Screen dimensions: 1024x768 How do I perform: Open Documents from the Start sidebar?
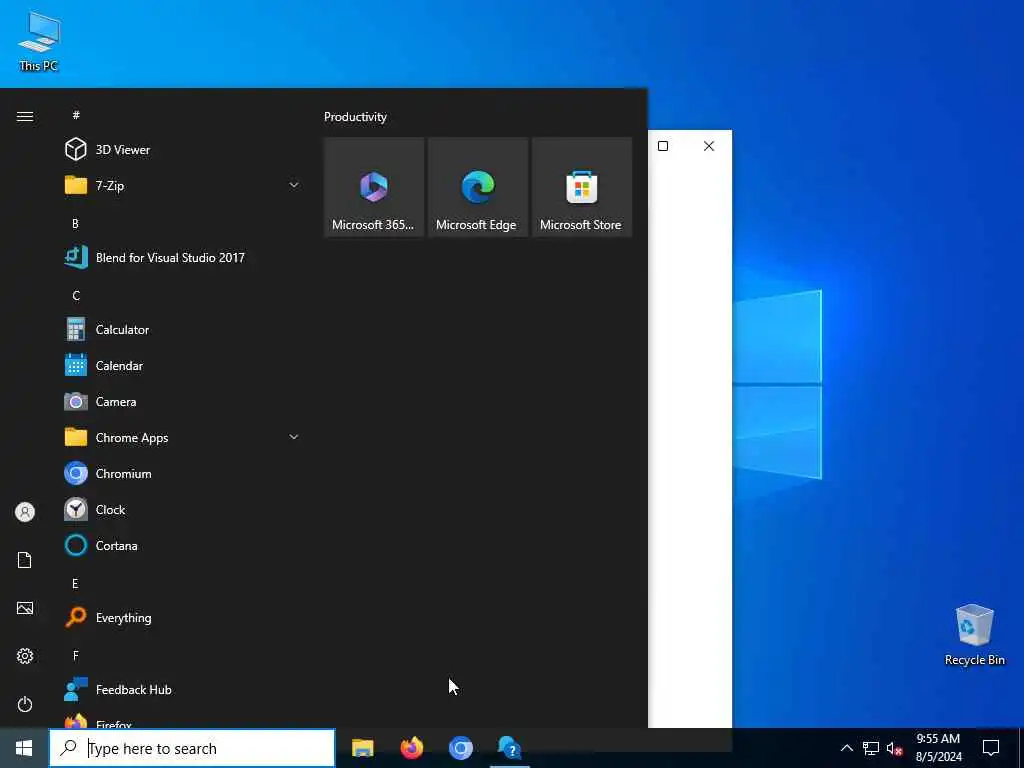(25, 560)
